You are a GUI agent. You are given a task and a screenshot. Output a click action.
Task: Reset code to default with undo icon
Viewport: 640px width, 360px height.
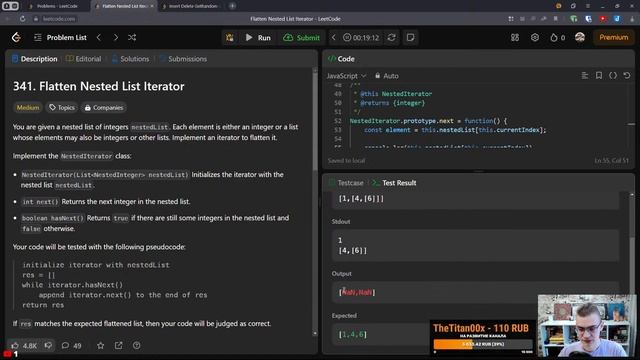pos(627,76)
